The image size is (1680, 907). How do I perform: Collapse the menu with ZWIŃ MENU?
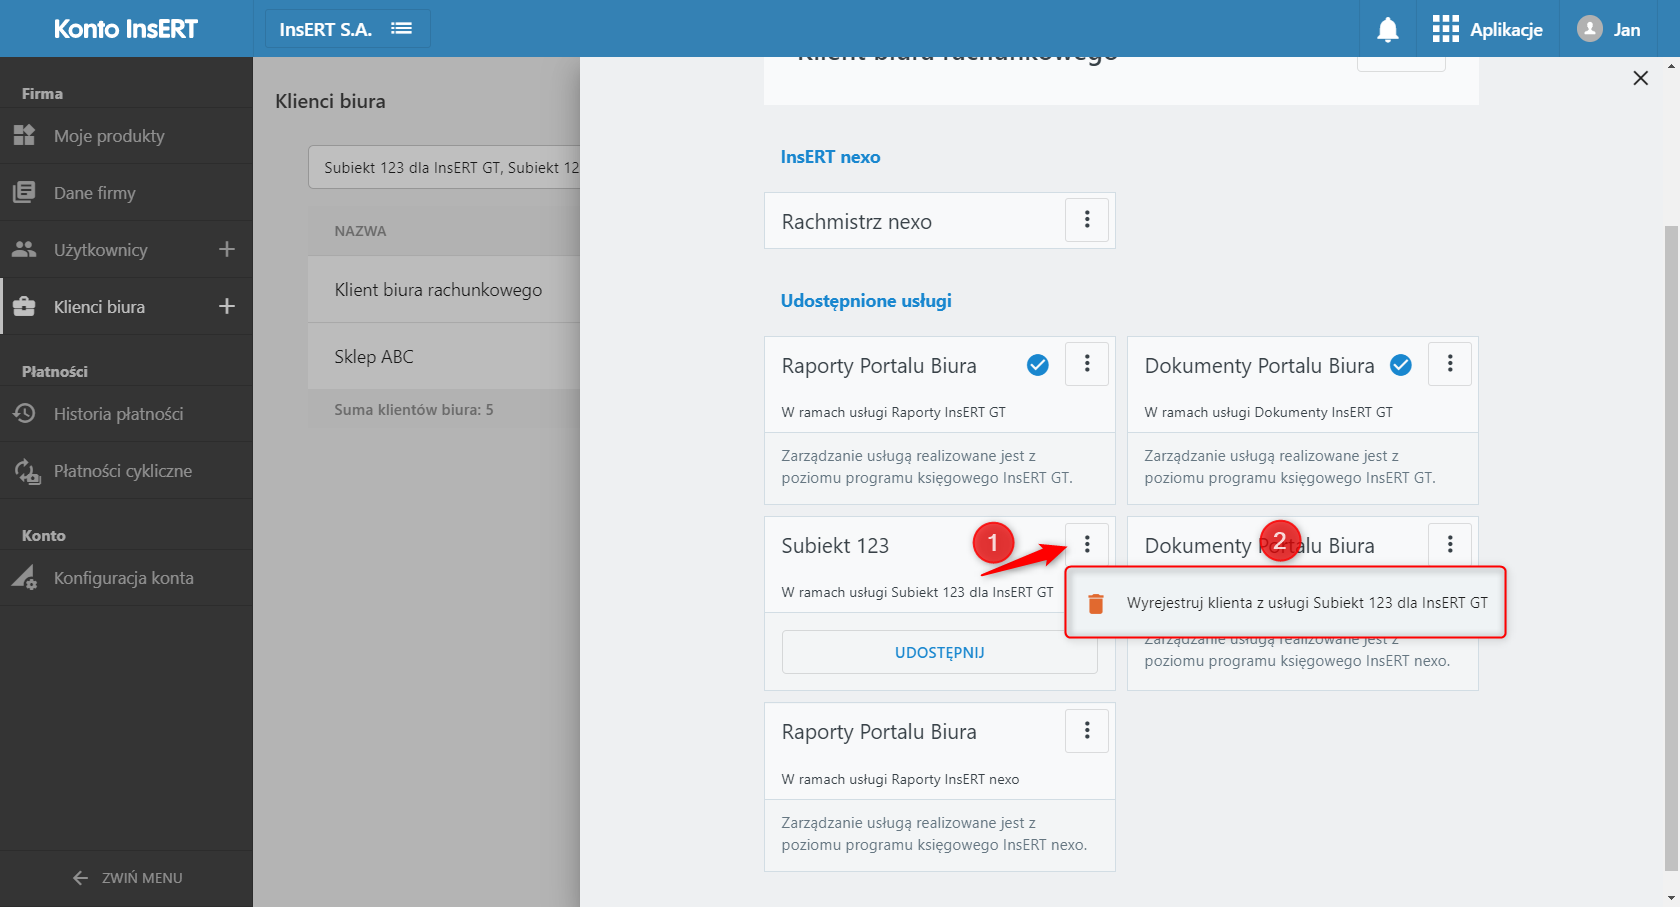pos(127,878)
